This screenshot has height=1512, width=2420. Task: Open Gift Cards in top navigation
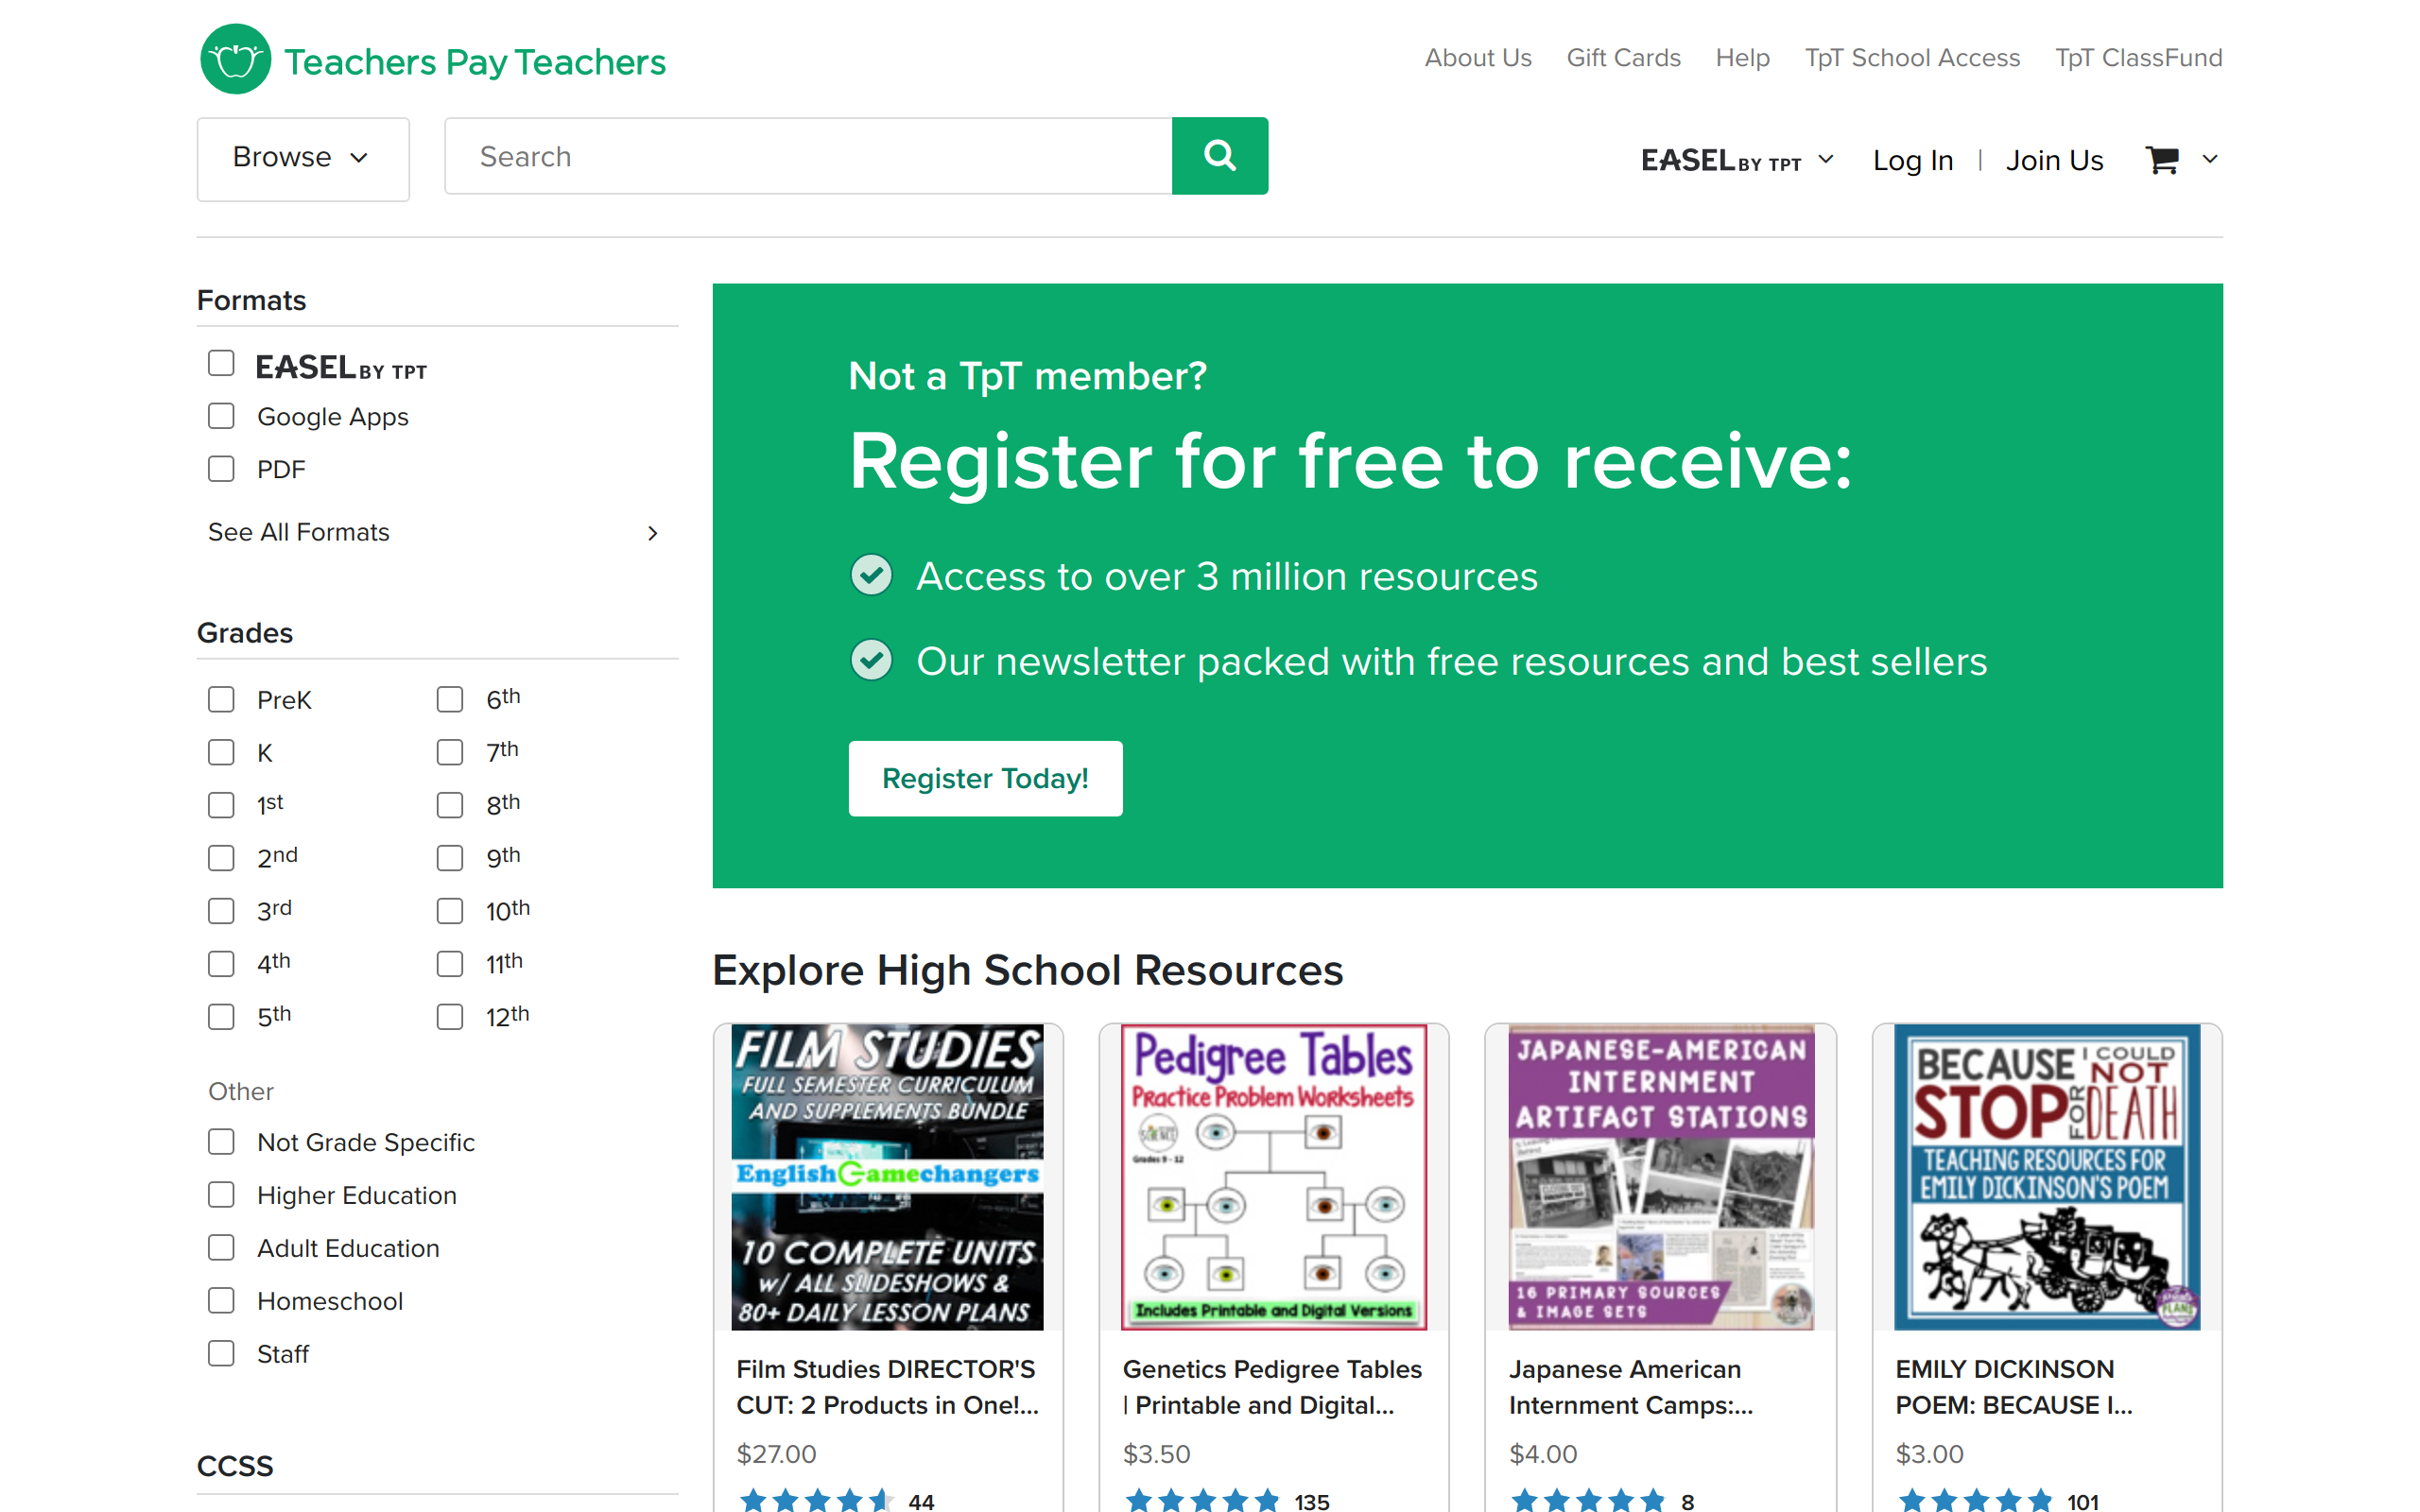coord(1622,58)
